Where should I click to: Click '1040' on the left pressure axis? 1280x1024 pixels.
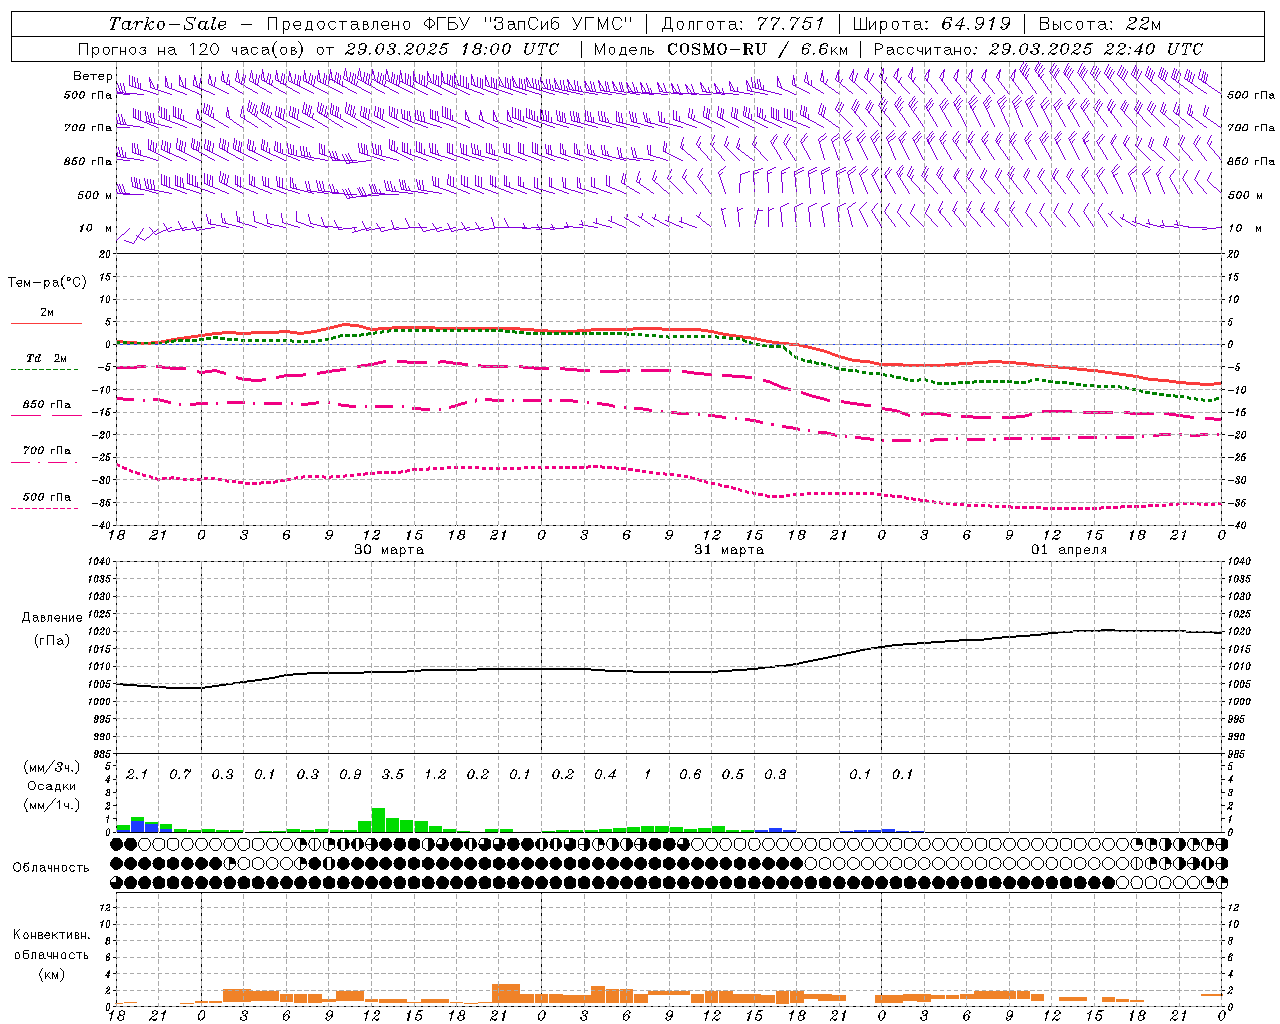coord(100,562)
